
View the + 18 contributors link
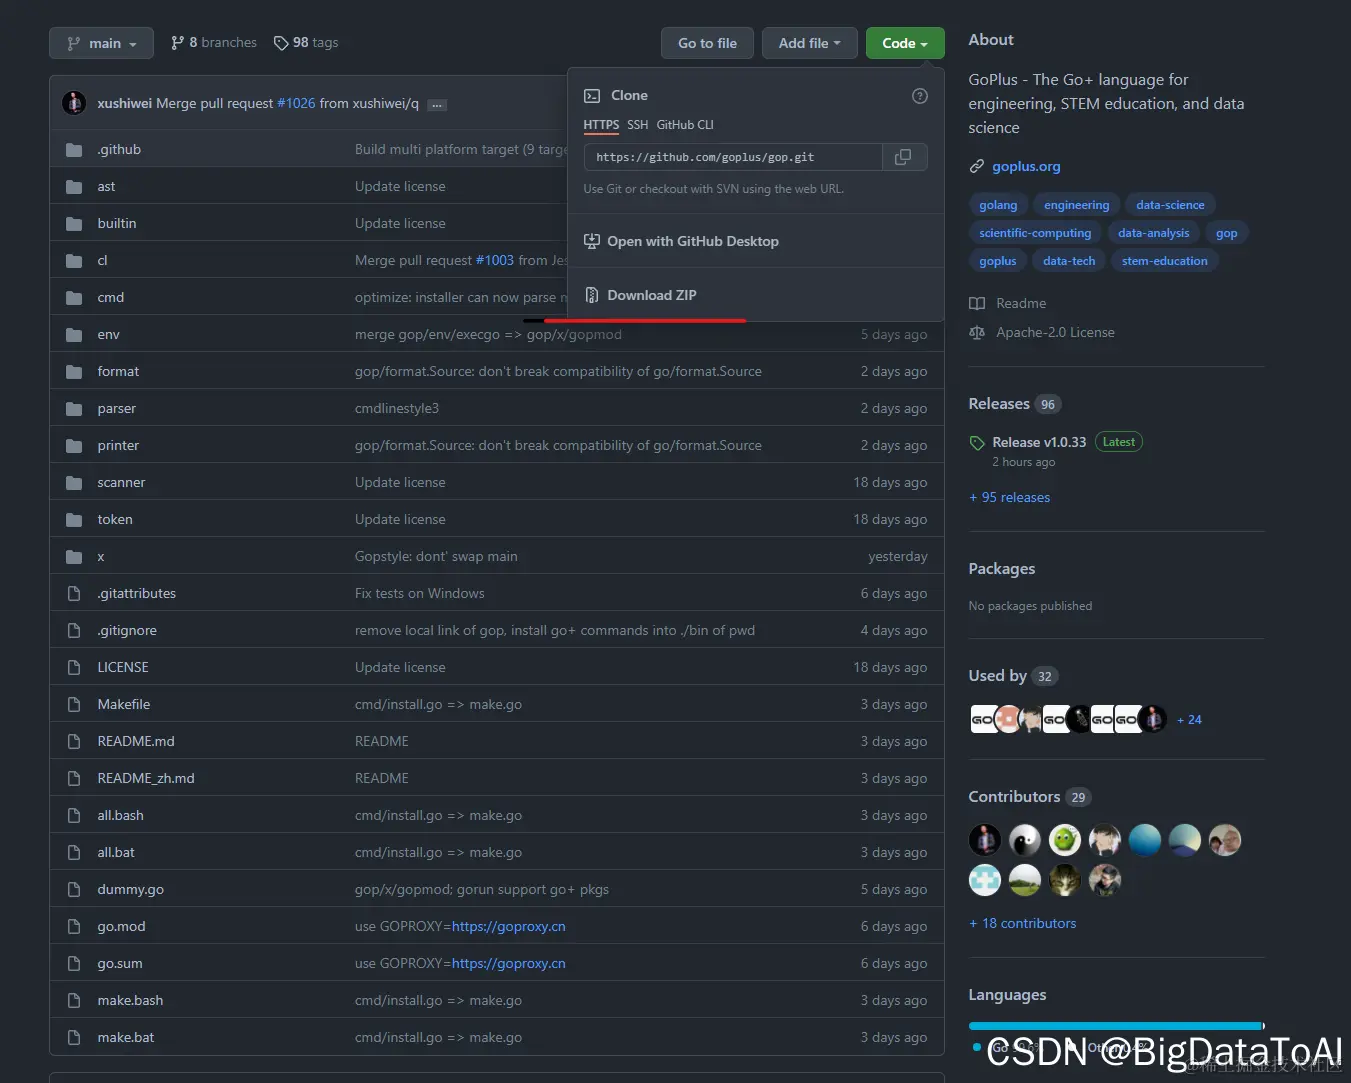1022,923
